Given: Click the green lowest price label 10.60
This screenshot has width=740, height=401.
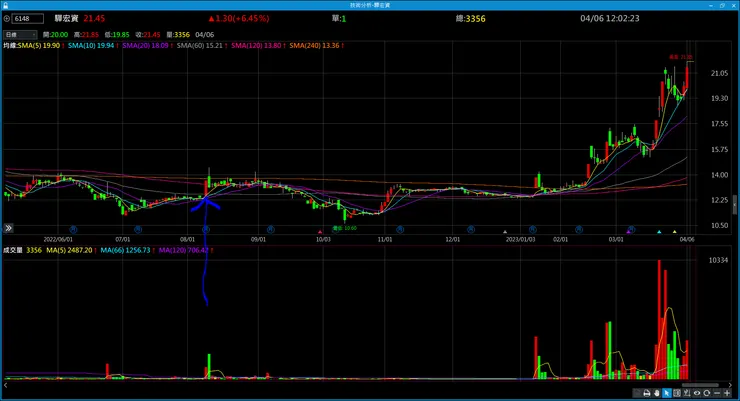Looking at the screenshot, I should [x=345, y=228].
